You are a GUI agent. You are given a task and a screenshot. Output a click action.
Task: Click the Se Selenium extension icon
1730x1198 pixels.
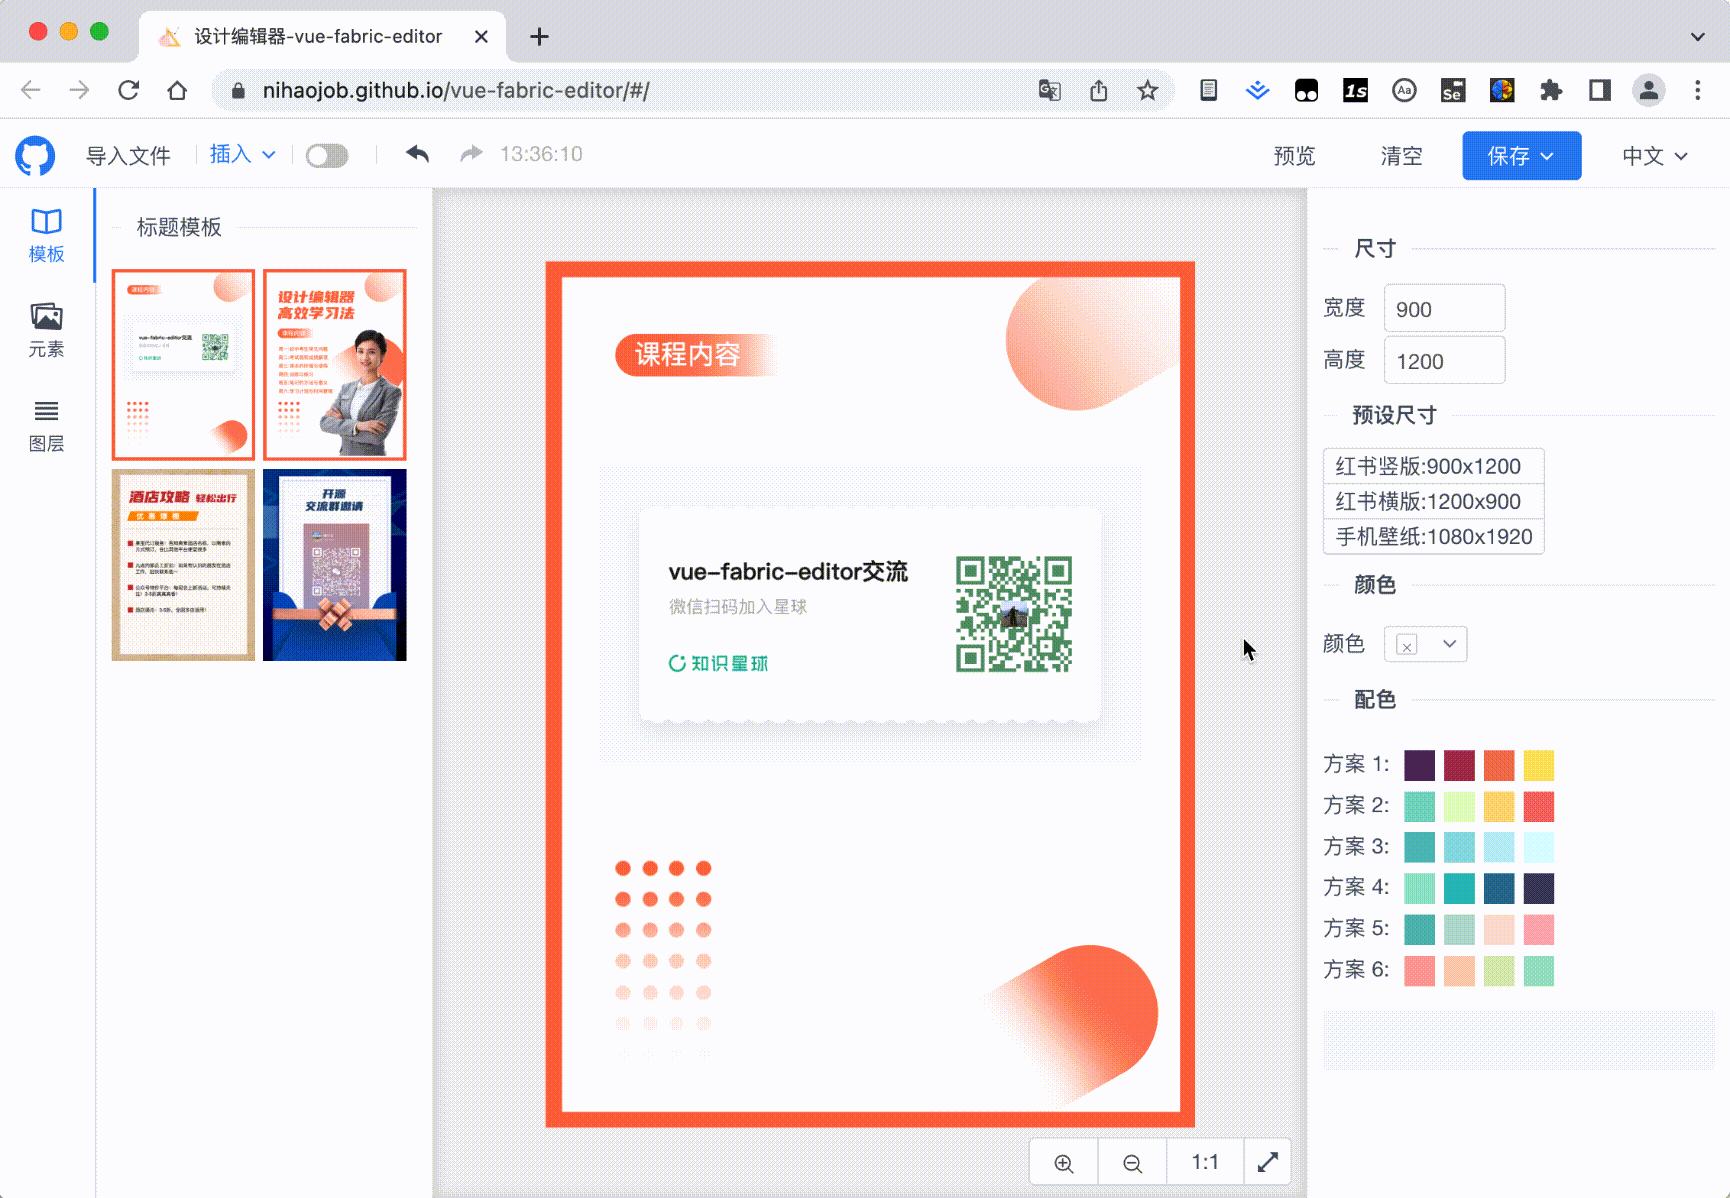(x=1453, y=90)
